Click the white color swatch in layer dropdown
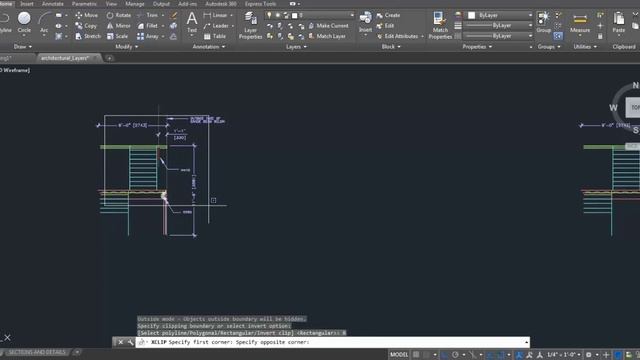Screen dimensions: 640x360 coord(295,15)
